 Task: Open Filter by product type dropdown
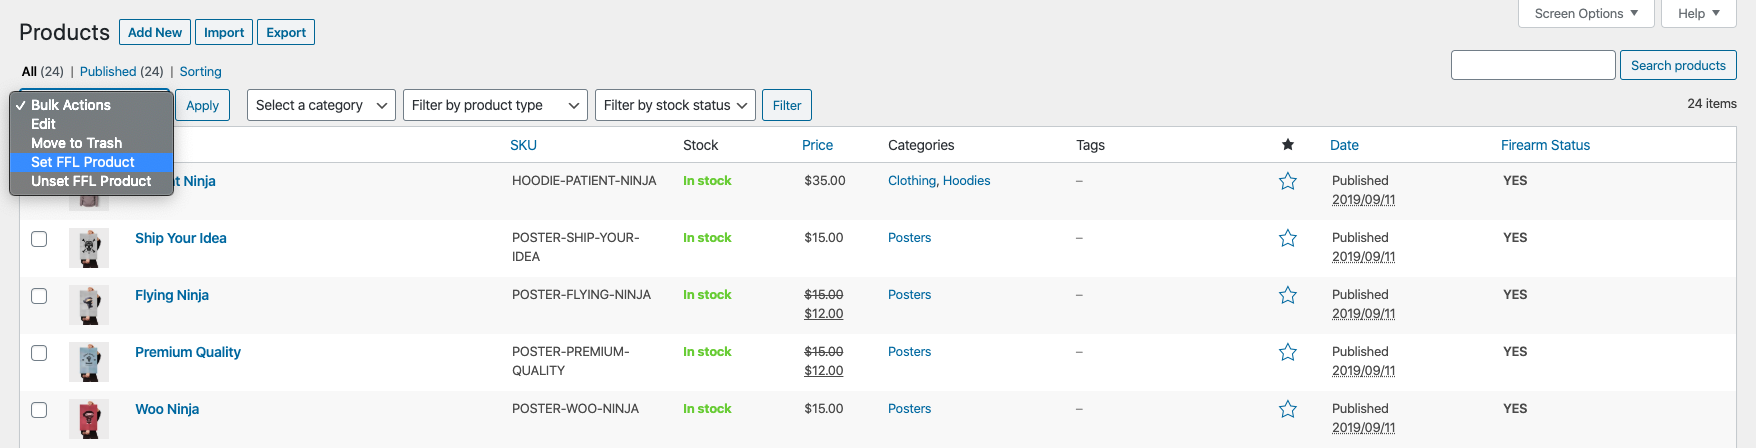(x=495, y=105)
